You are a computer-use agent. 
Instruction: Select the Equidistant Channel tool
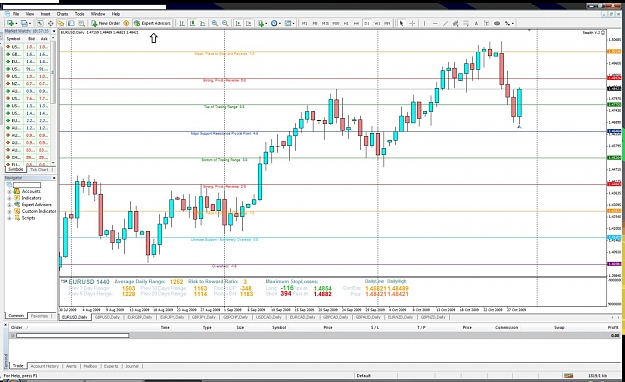point(456,23)
